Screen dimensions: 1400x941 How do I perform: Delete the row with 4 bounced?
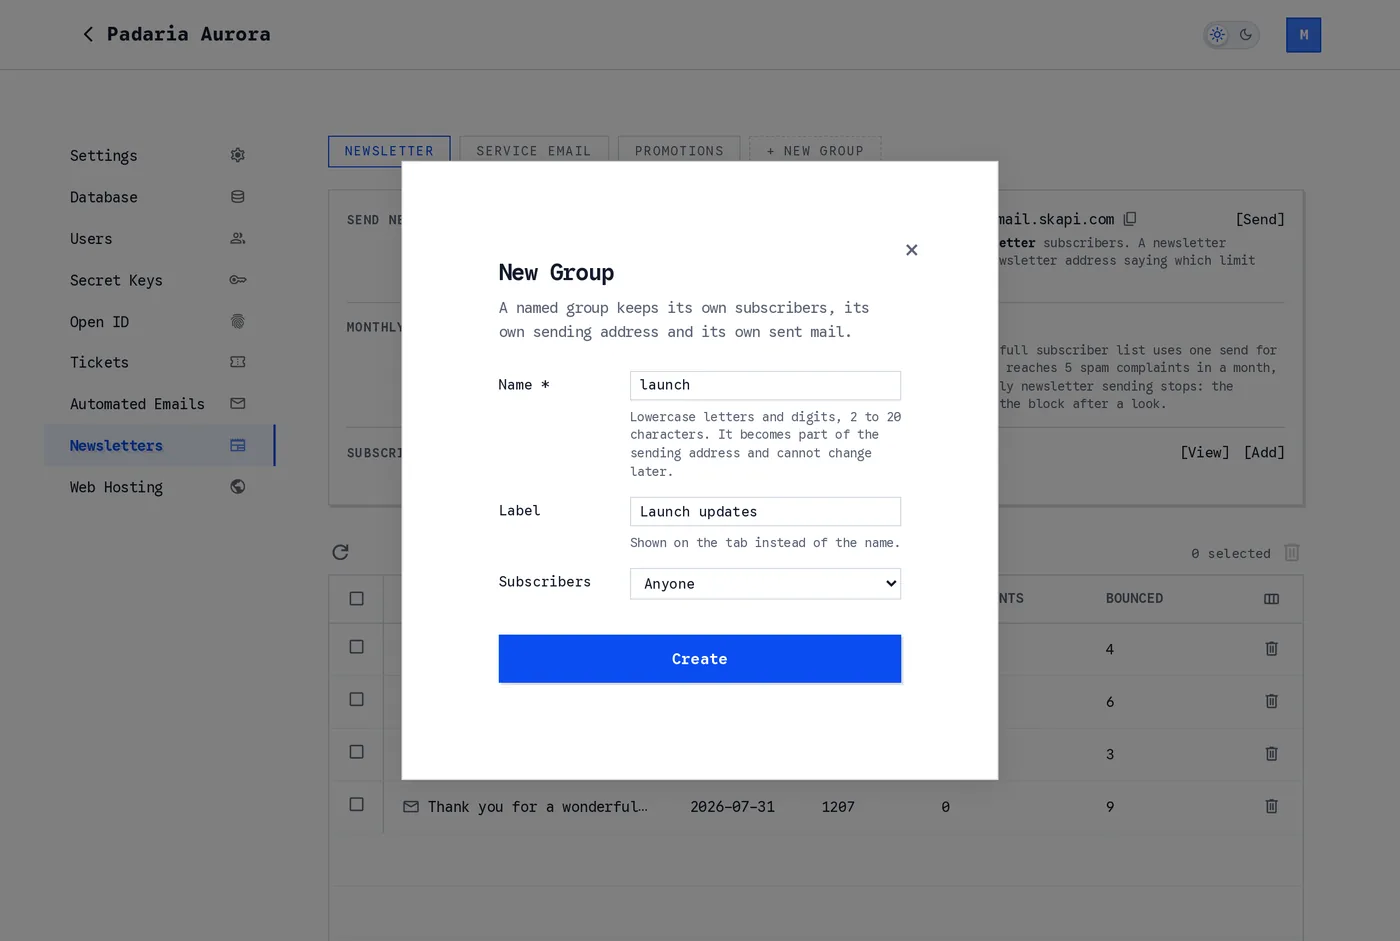tap(1272, 649)
